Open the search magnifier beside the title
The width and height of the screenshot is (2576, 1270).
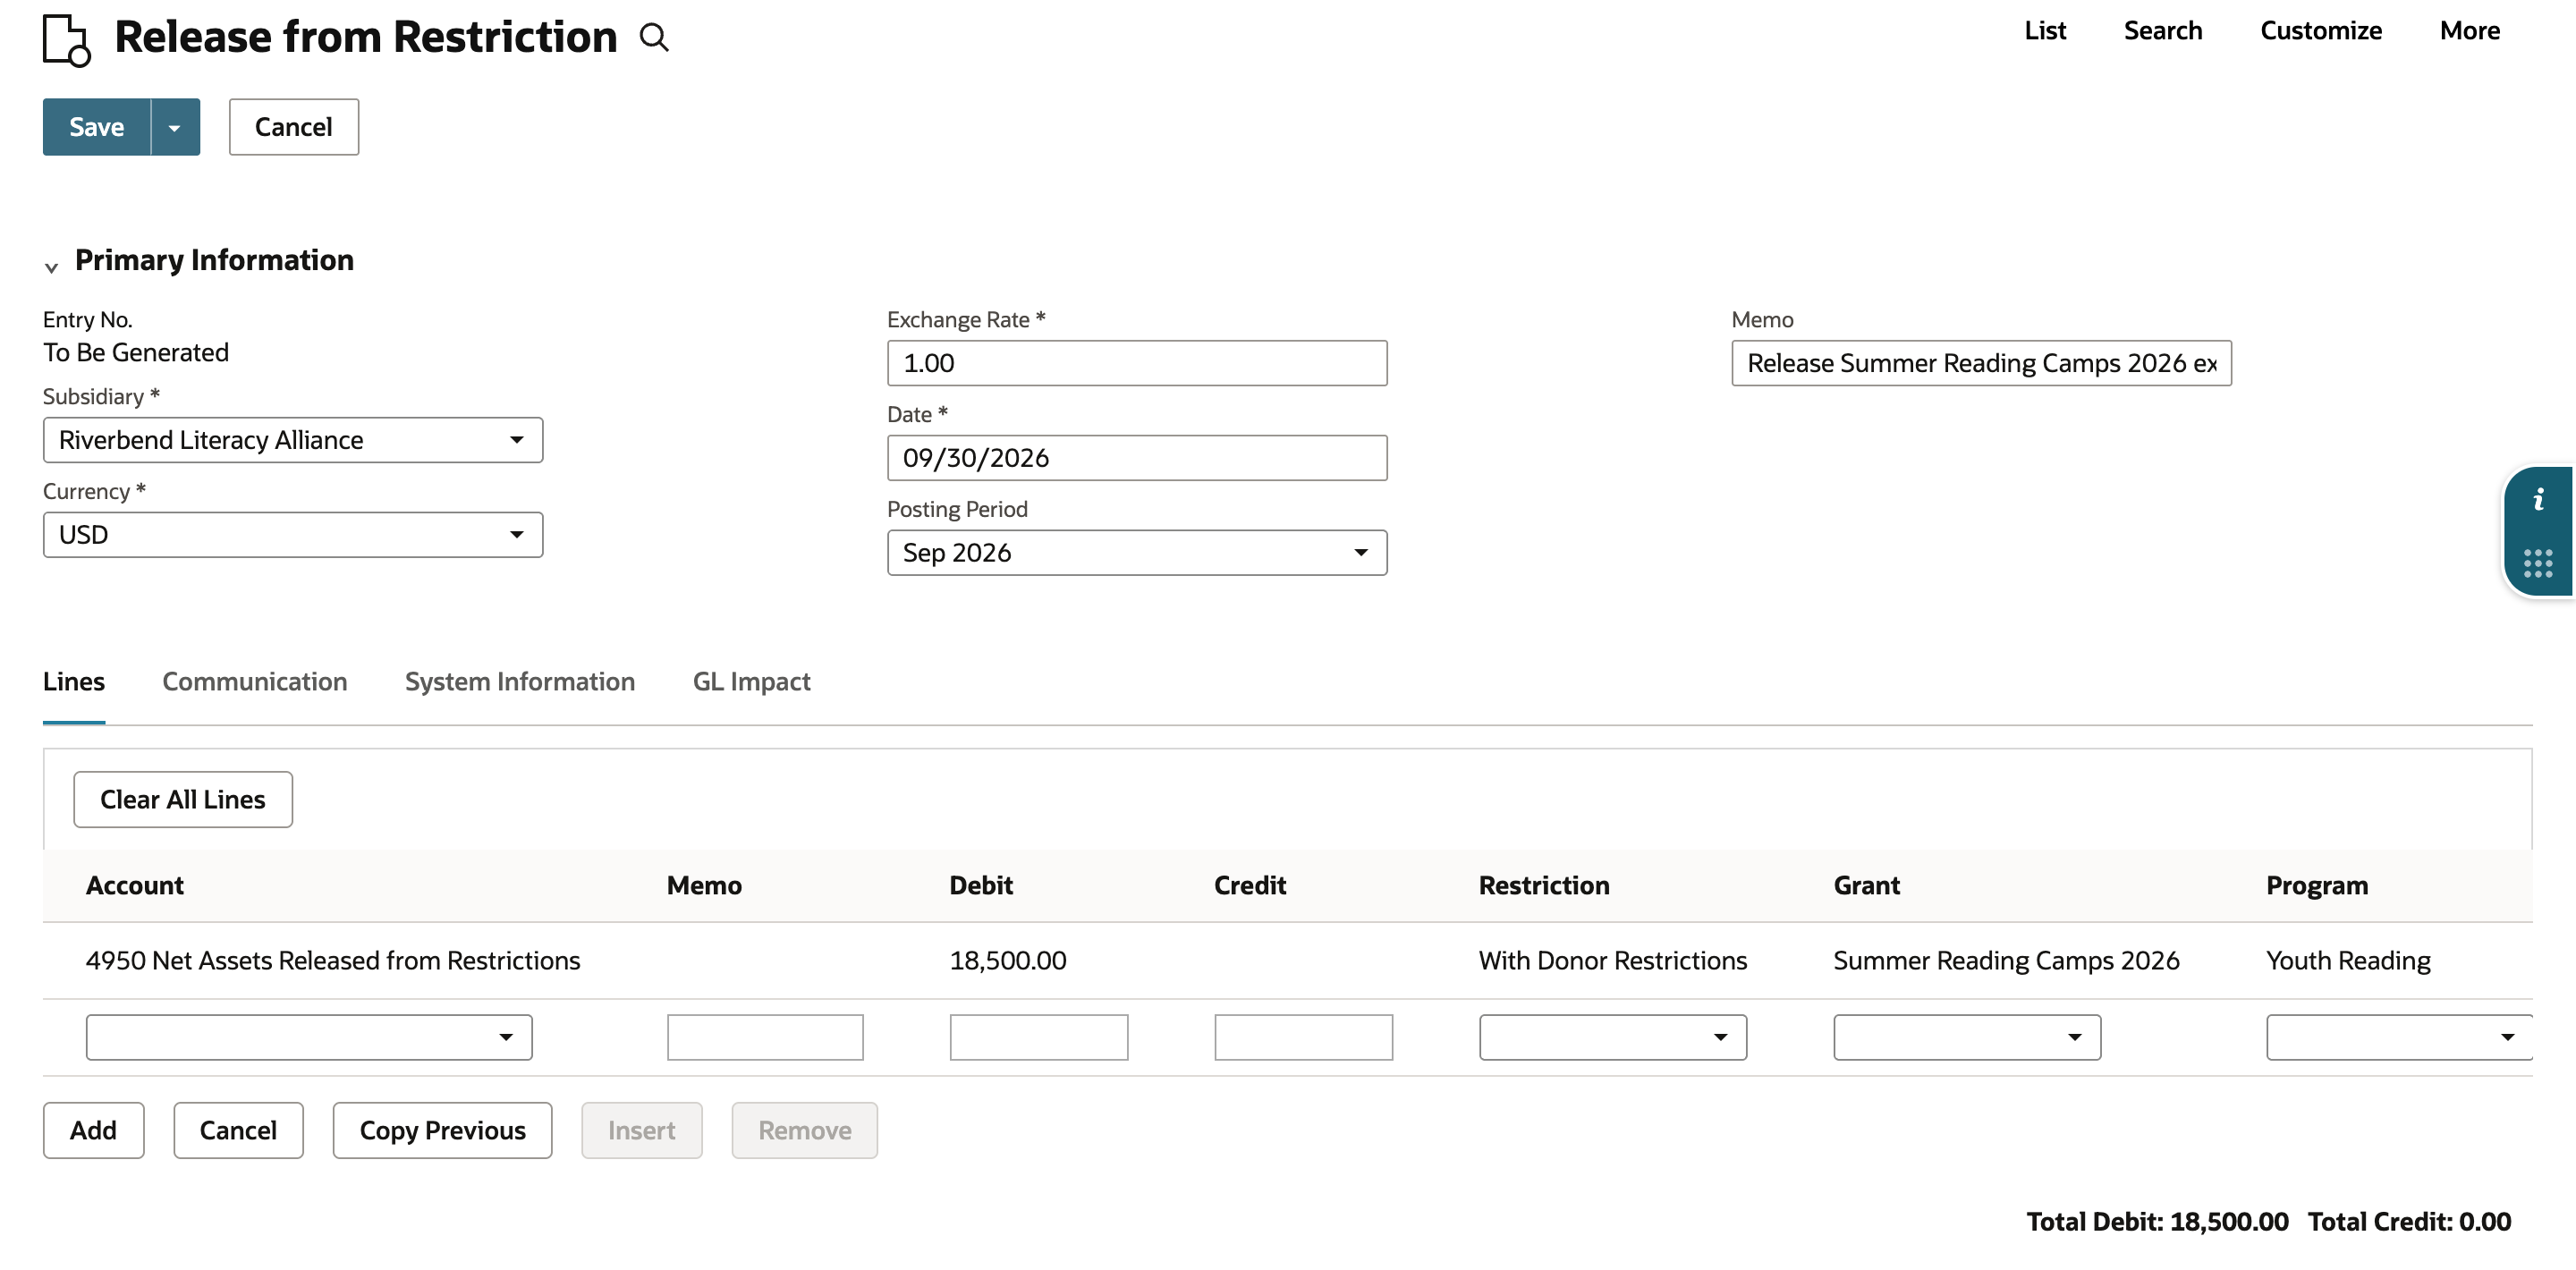click(654, 38)
